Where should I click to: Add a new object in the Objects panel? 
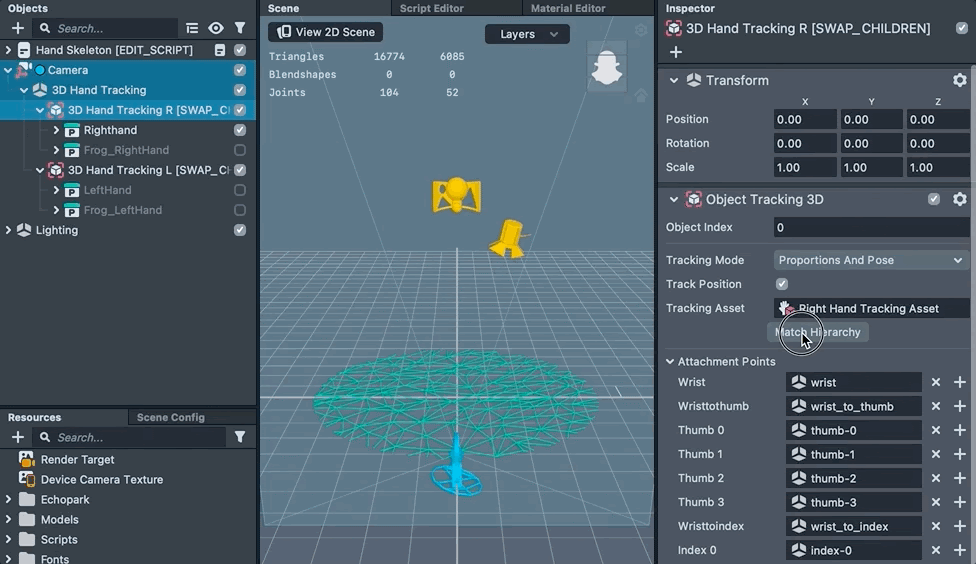17,28
